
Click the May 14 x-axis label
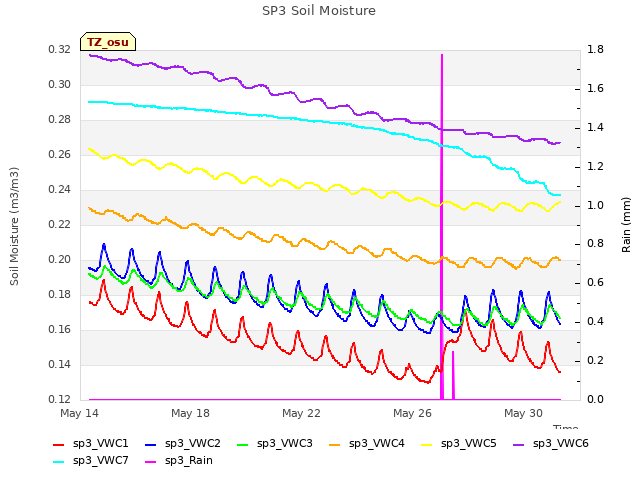[80, 413]
